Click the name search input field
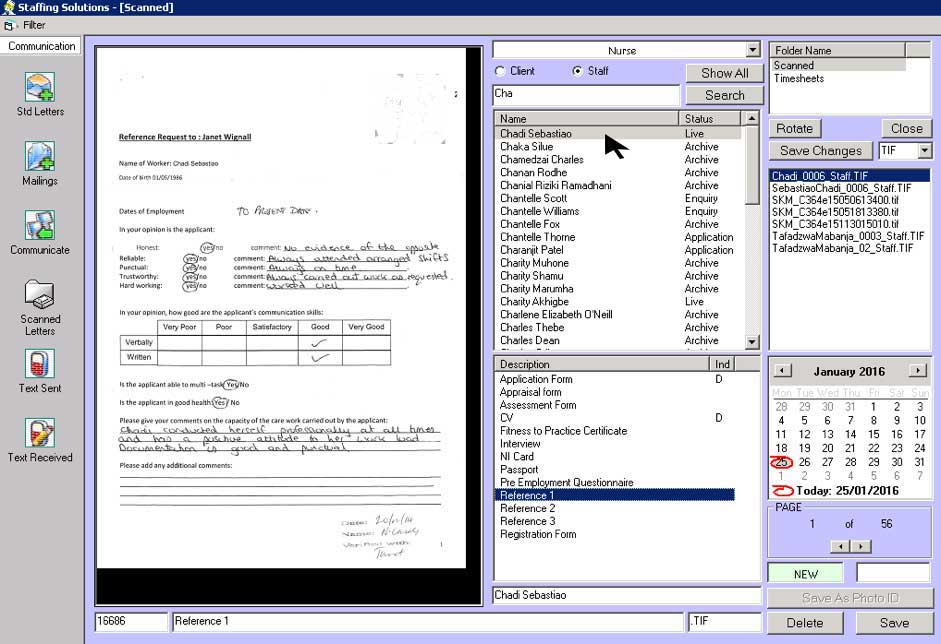Screen dimensions: 941x644 pos(586,94)
